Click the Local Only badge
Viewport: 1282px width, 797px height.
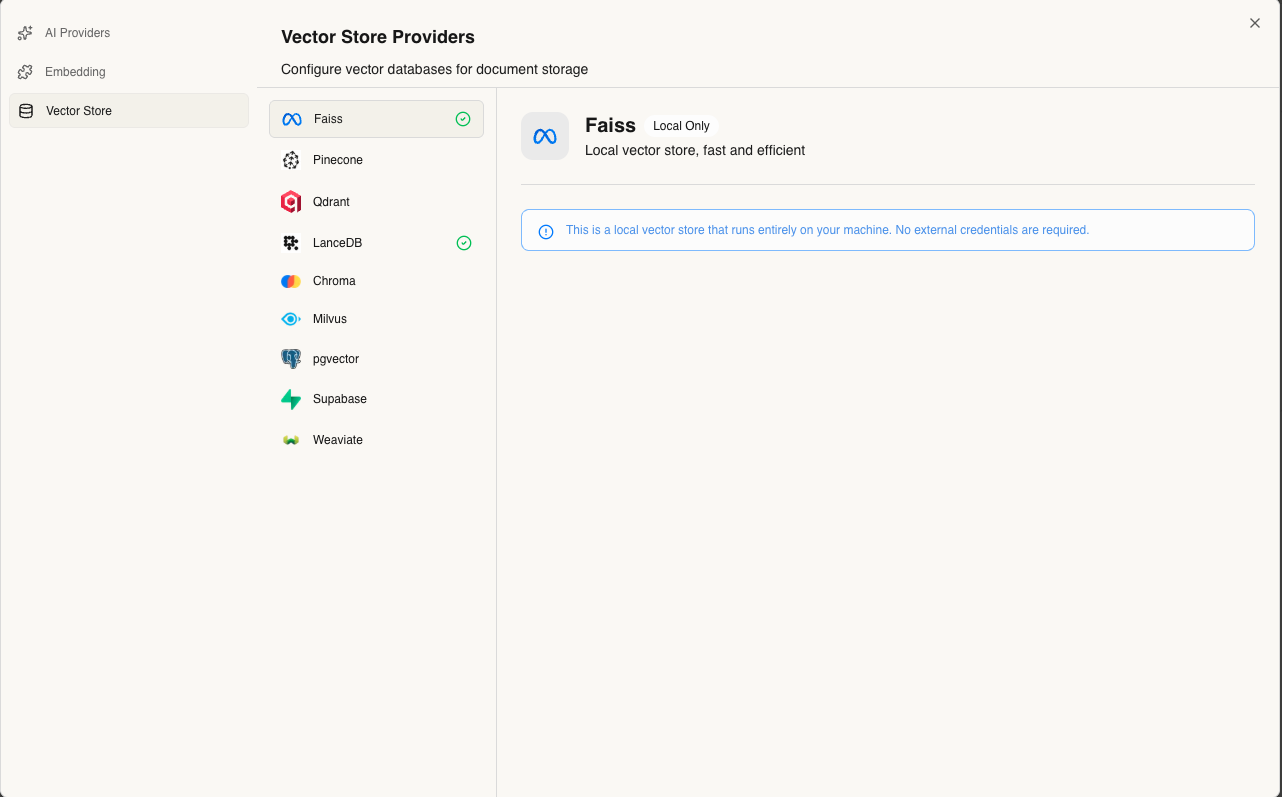coord(681,126)
